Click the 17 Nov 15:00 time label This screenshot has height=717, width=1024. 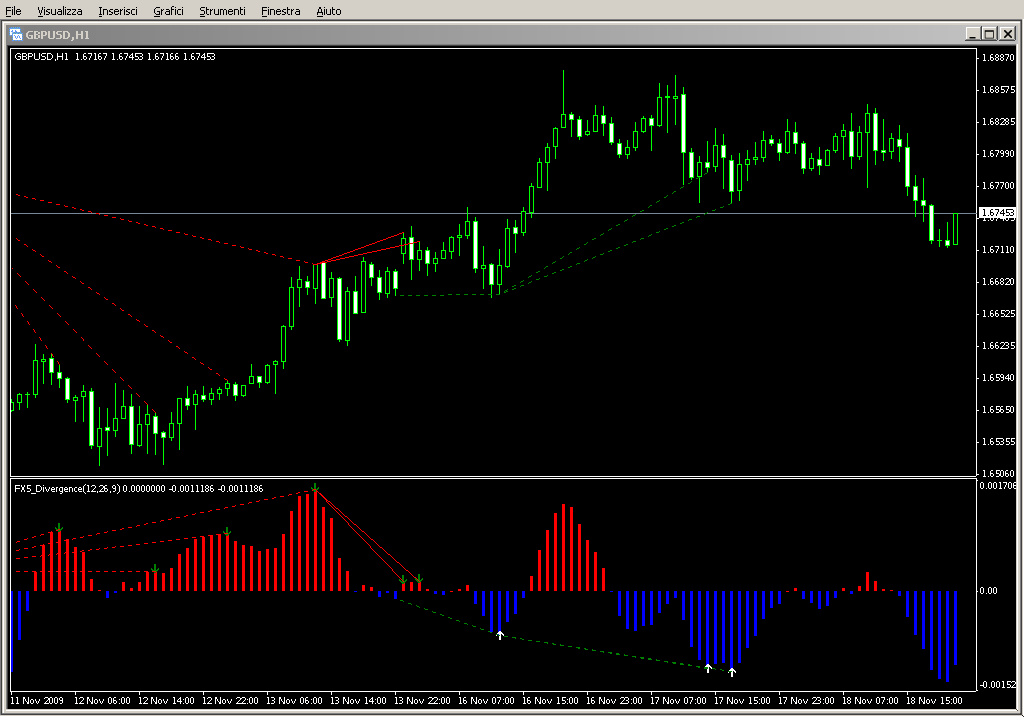742,700
